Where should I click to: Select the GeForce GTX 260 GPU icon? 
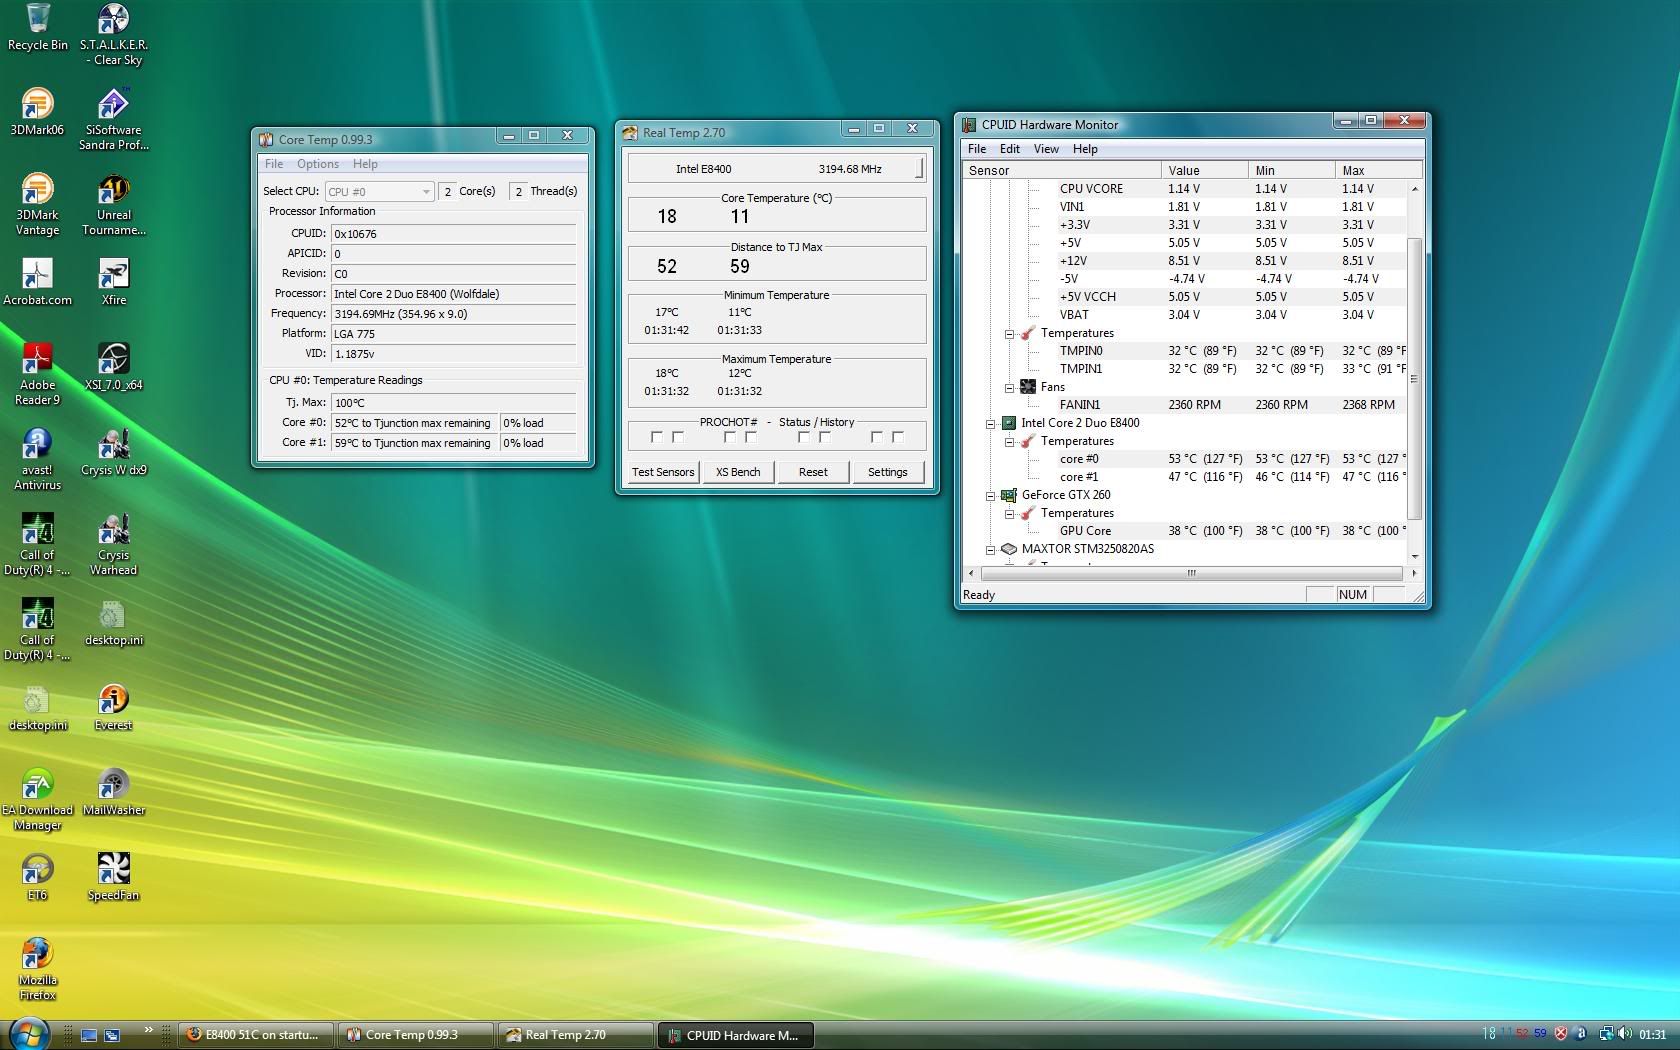point(1009,494)
